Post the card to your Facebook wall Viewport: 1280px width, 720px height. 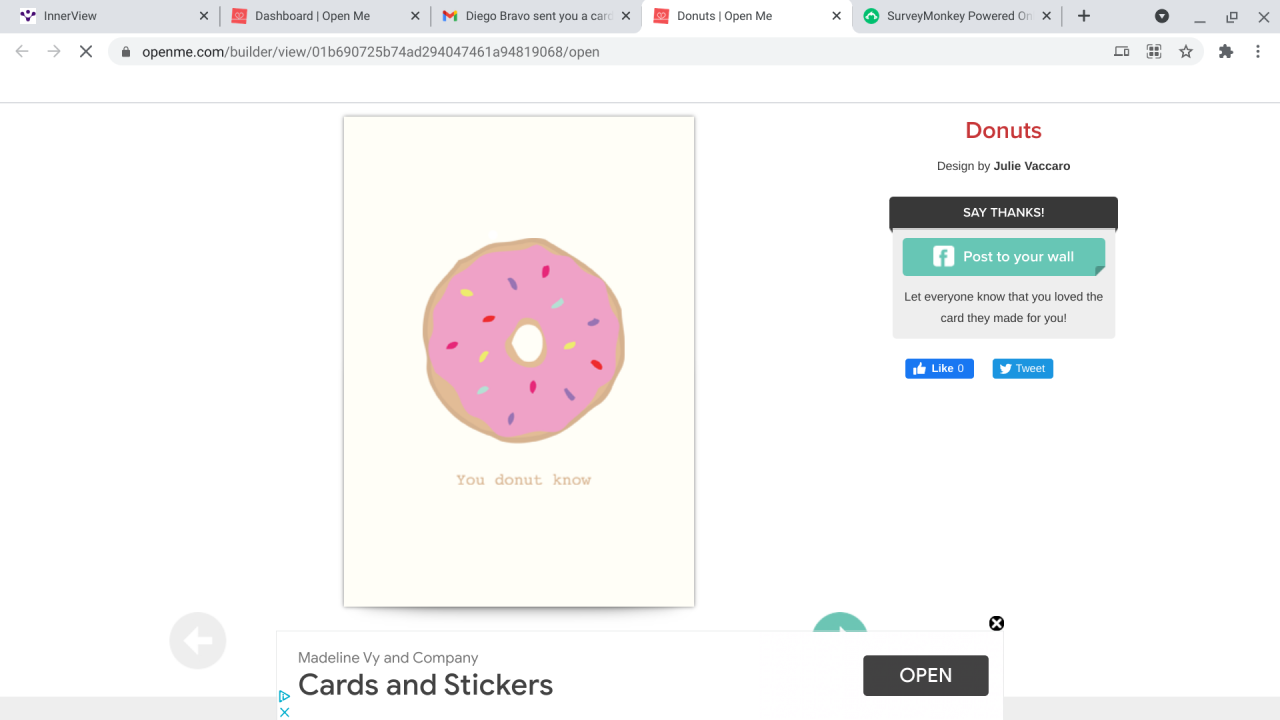click(x=1003, y=257)
